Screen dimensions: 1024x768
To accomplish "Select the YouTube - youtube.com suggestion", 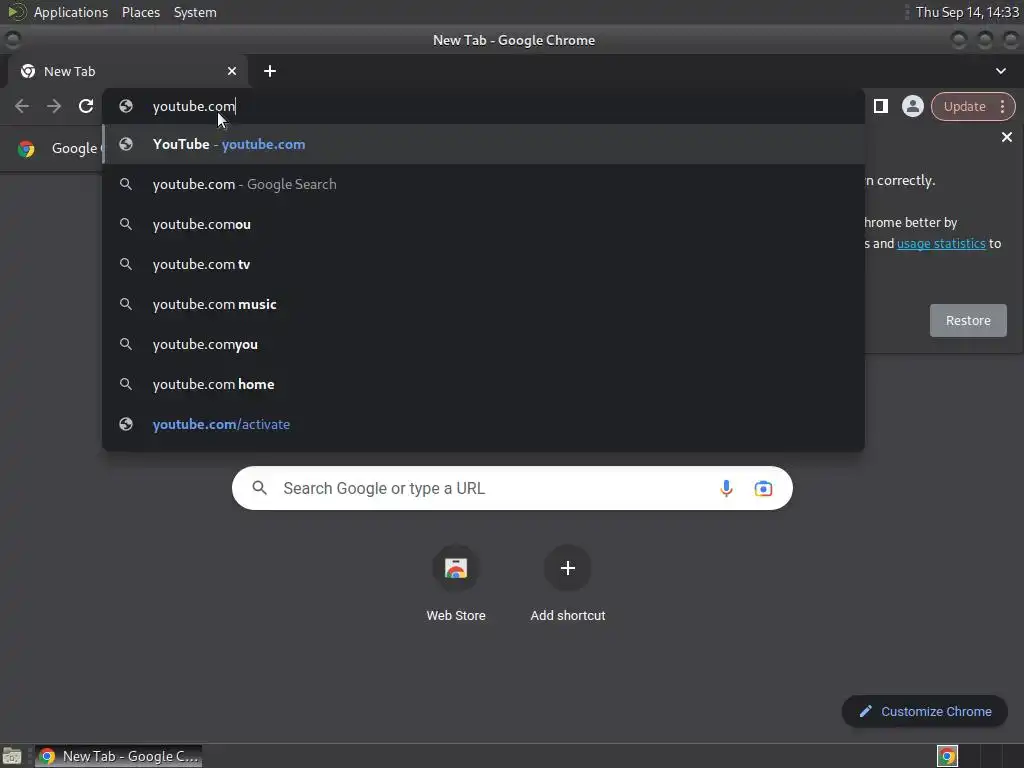I will (484, 144).
